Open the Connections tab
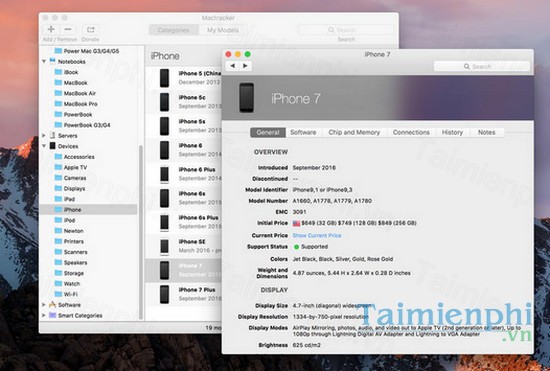 pyautogui.click(x=411, y=132)
